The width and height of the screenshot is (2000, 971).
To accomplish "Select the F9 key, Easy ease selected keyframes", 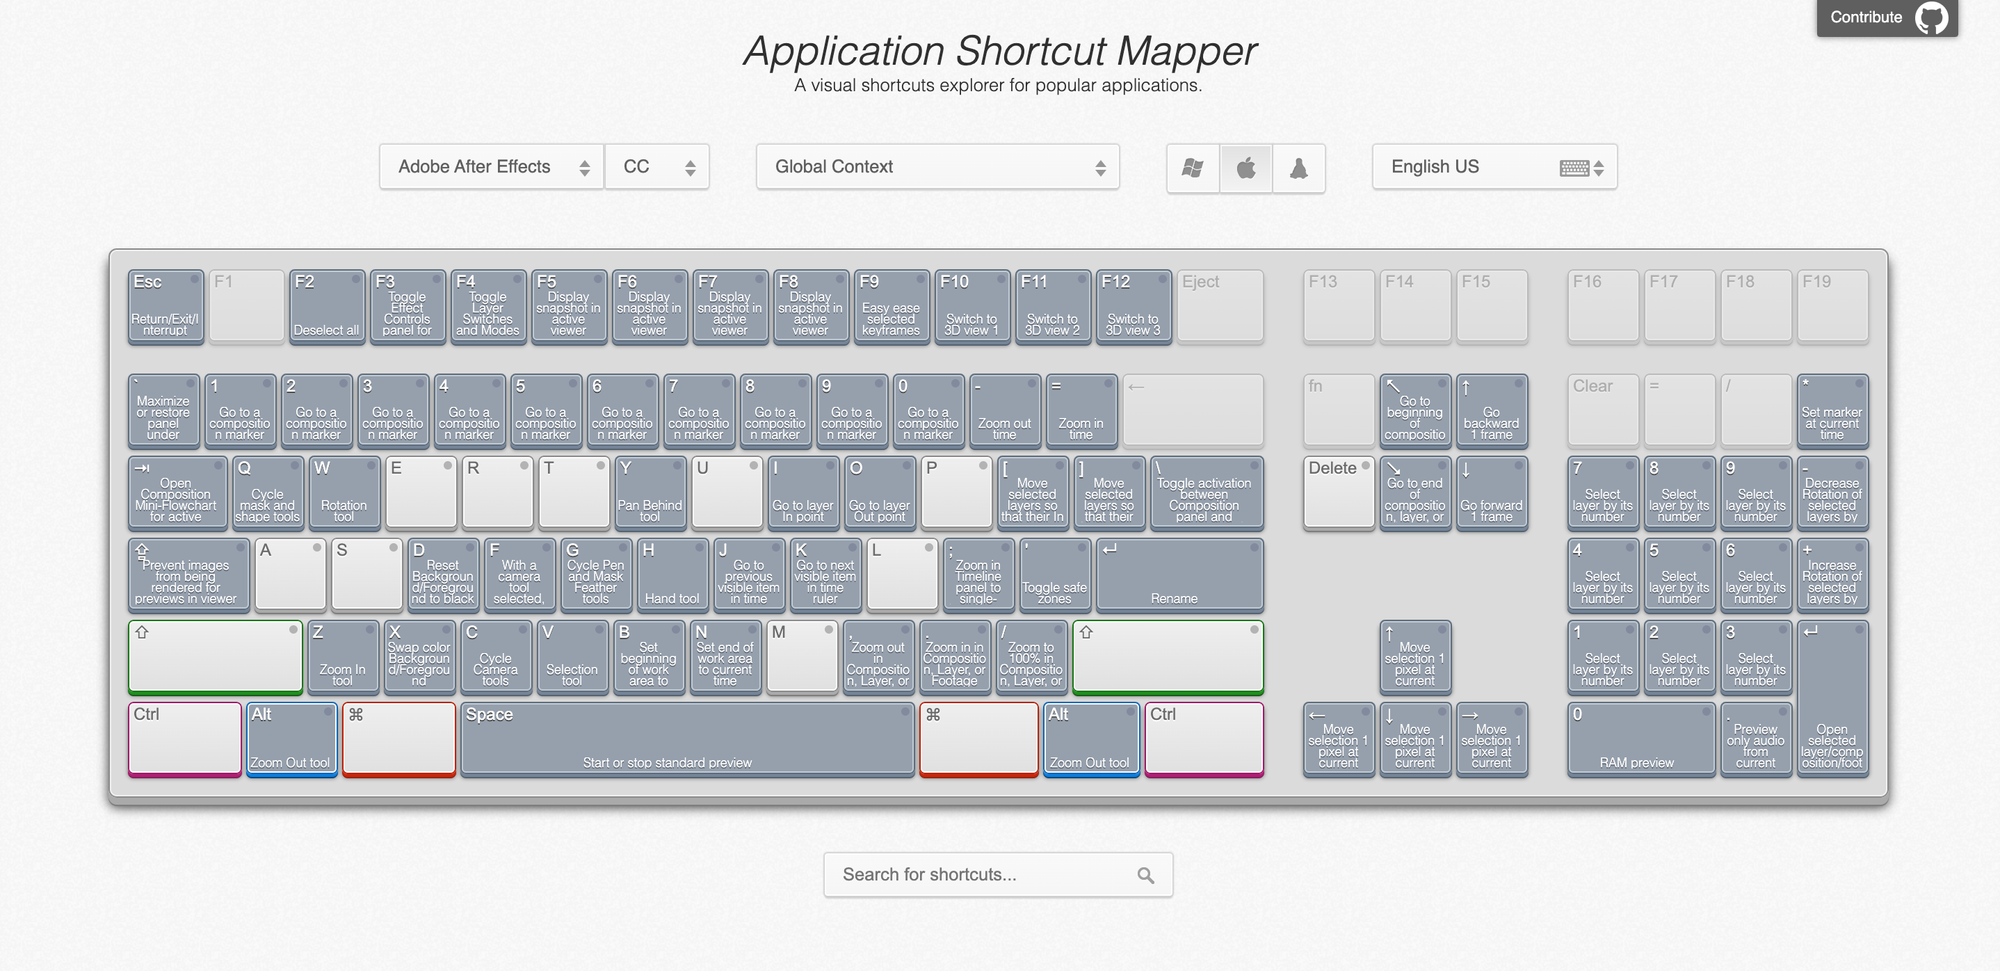I will click(891, 307).
